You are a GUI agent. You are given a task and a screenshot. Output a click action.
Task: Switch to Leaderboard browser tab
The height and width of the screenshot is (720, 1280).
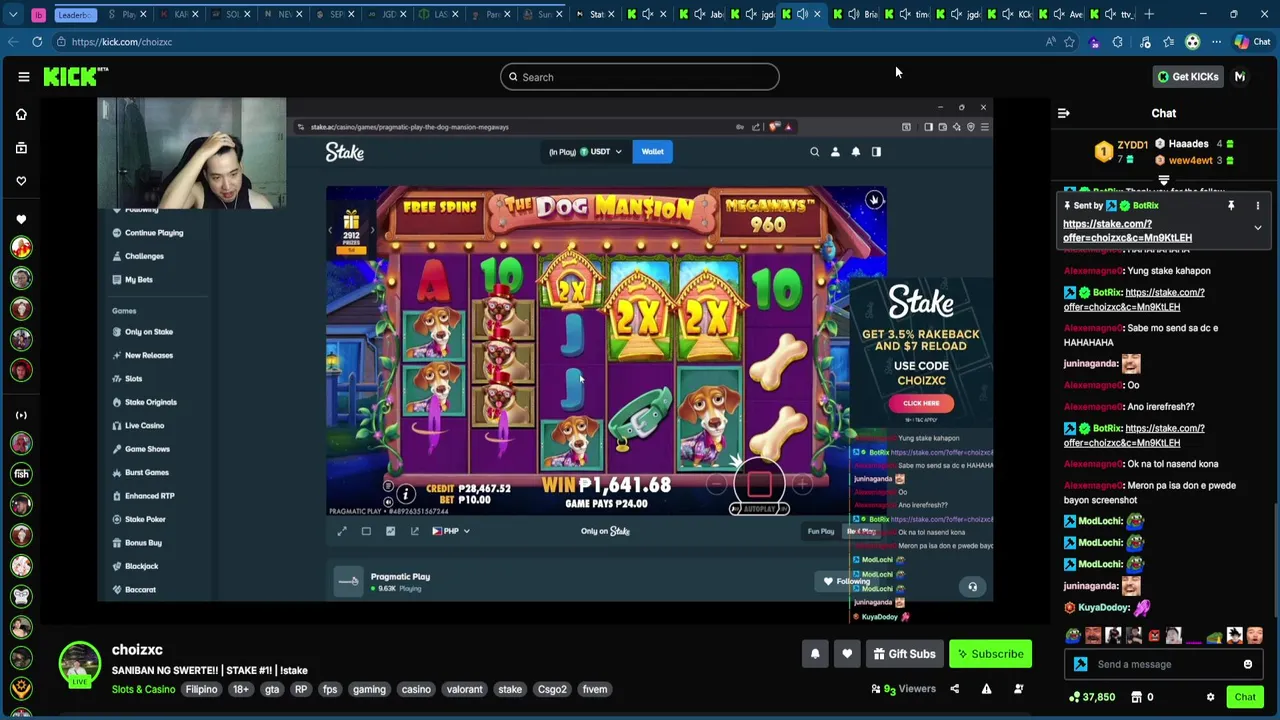click(x=75, y=14)
